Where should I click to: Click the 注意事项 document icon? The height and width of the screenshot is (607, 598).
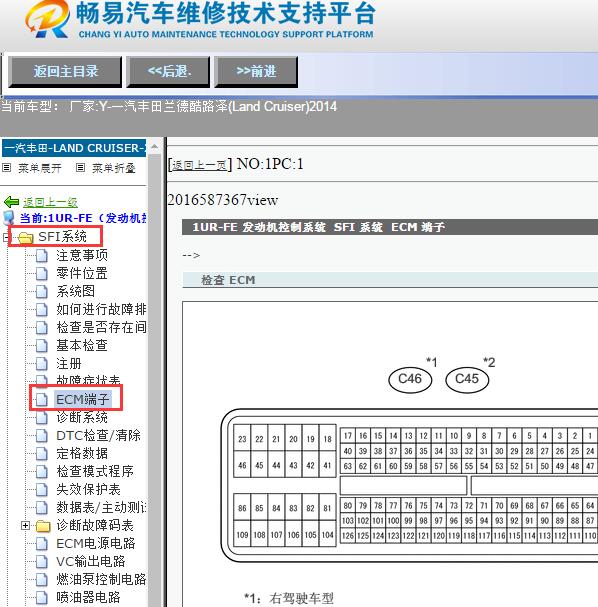[x=41, y=255]
